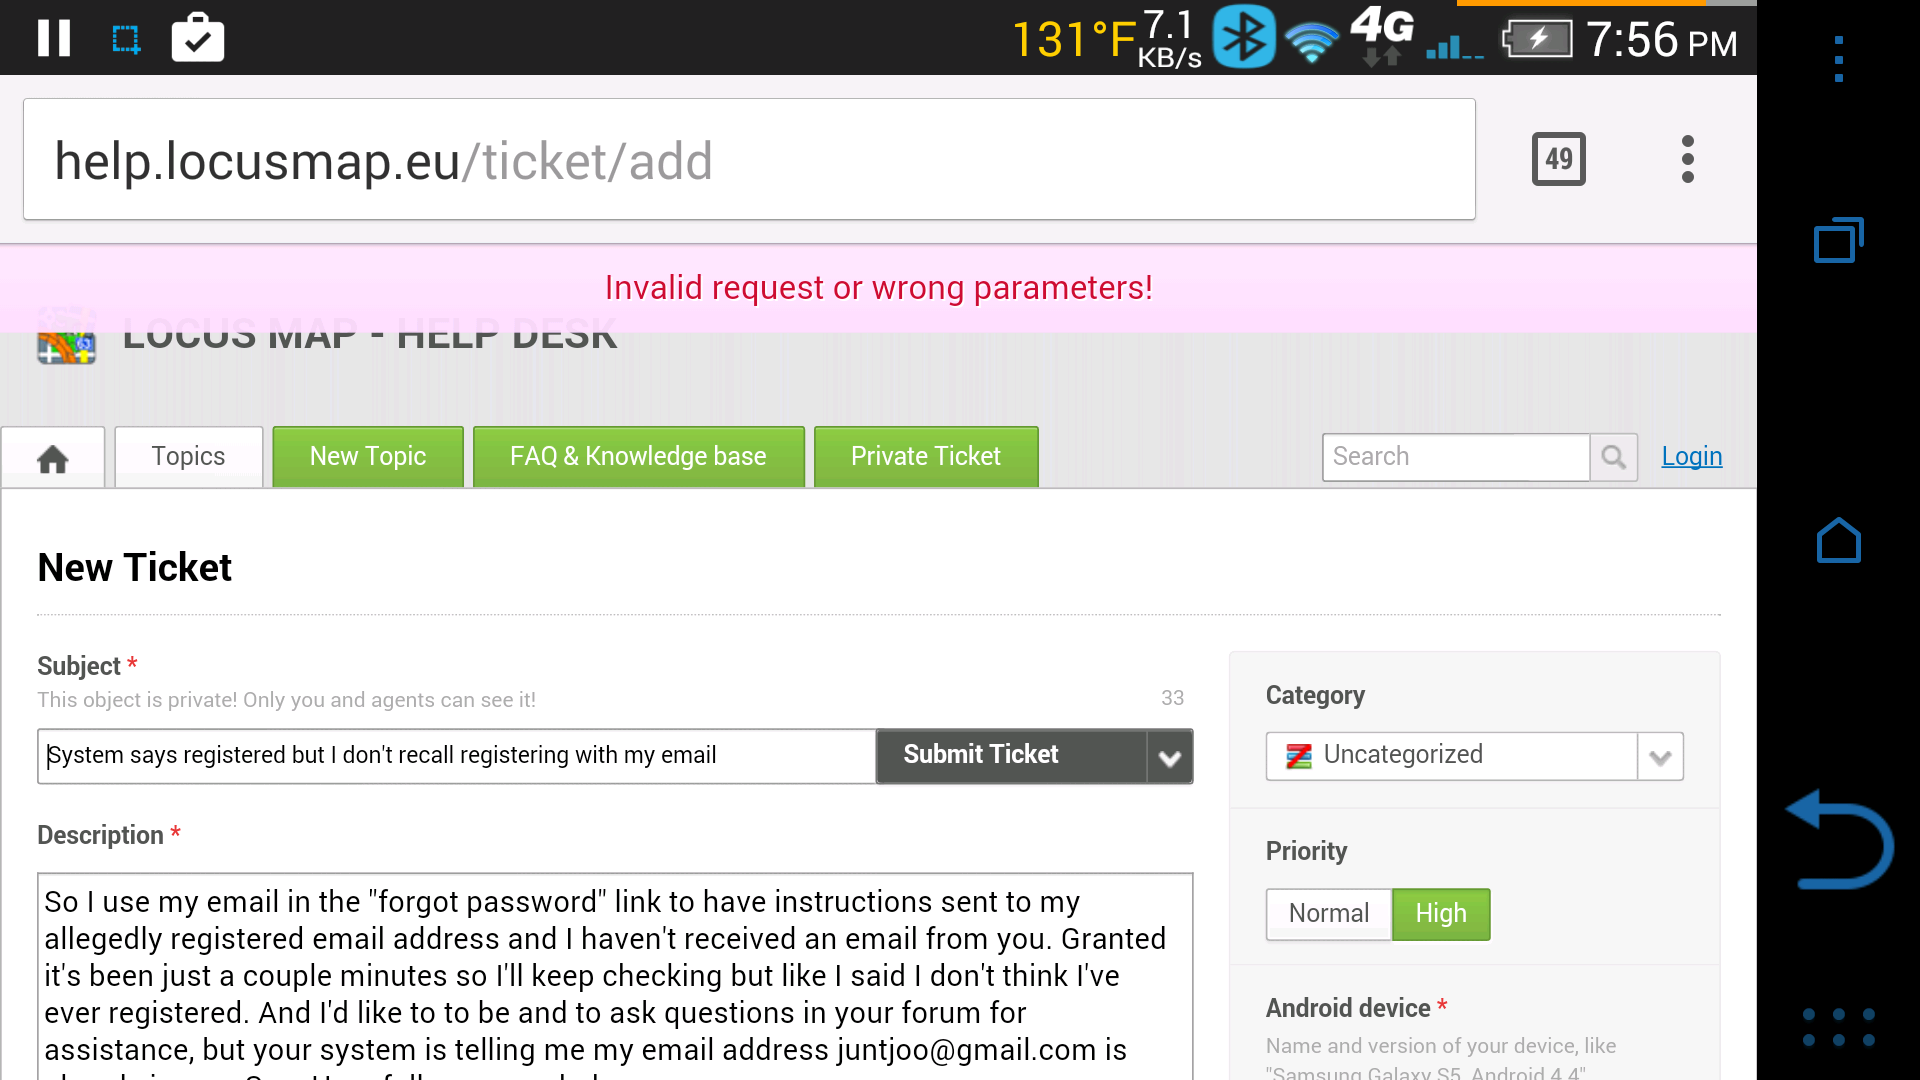Click the address bar URL field

point(749,160)
